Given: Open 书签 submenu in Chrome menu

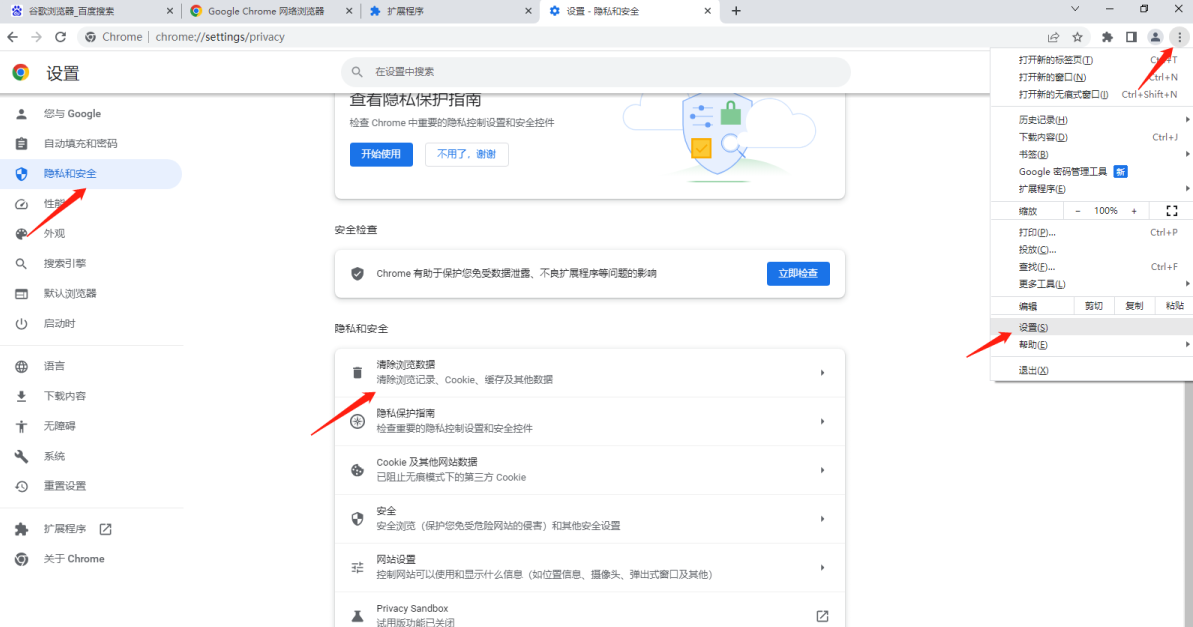Looking at the screenshot, I should [x=1092, y=154].
